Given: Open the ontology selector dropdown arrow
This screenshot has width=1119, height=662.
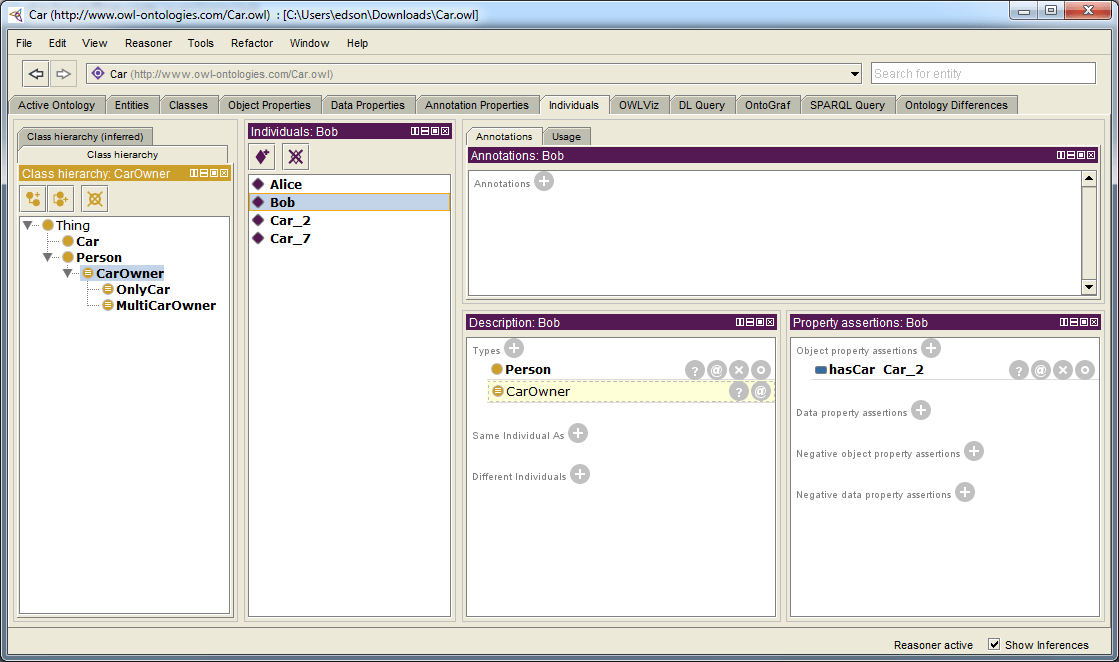Looking at the screenshot, I should (855, 73).
